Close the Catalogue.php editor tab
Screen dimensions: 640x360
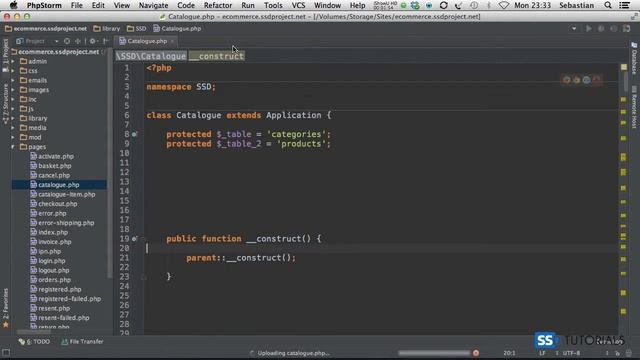click(172, 41)
